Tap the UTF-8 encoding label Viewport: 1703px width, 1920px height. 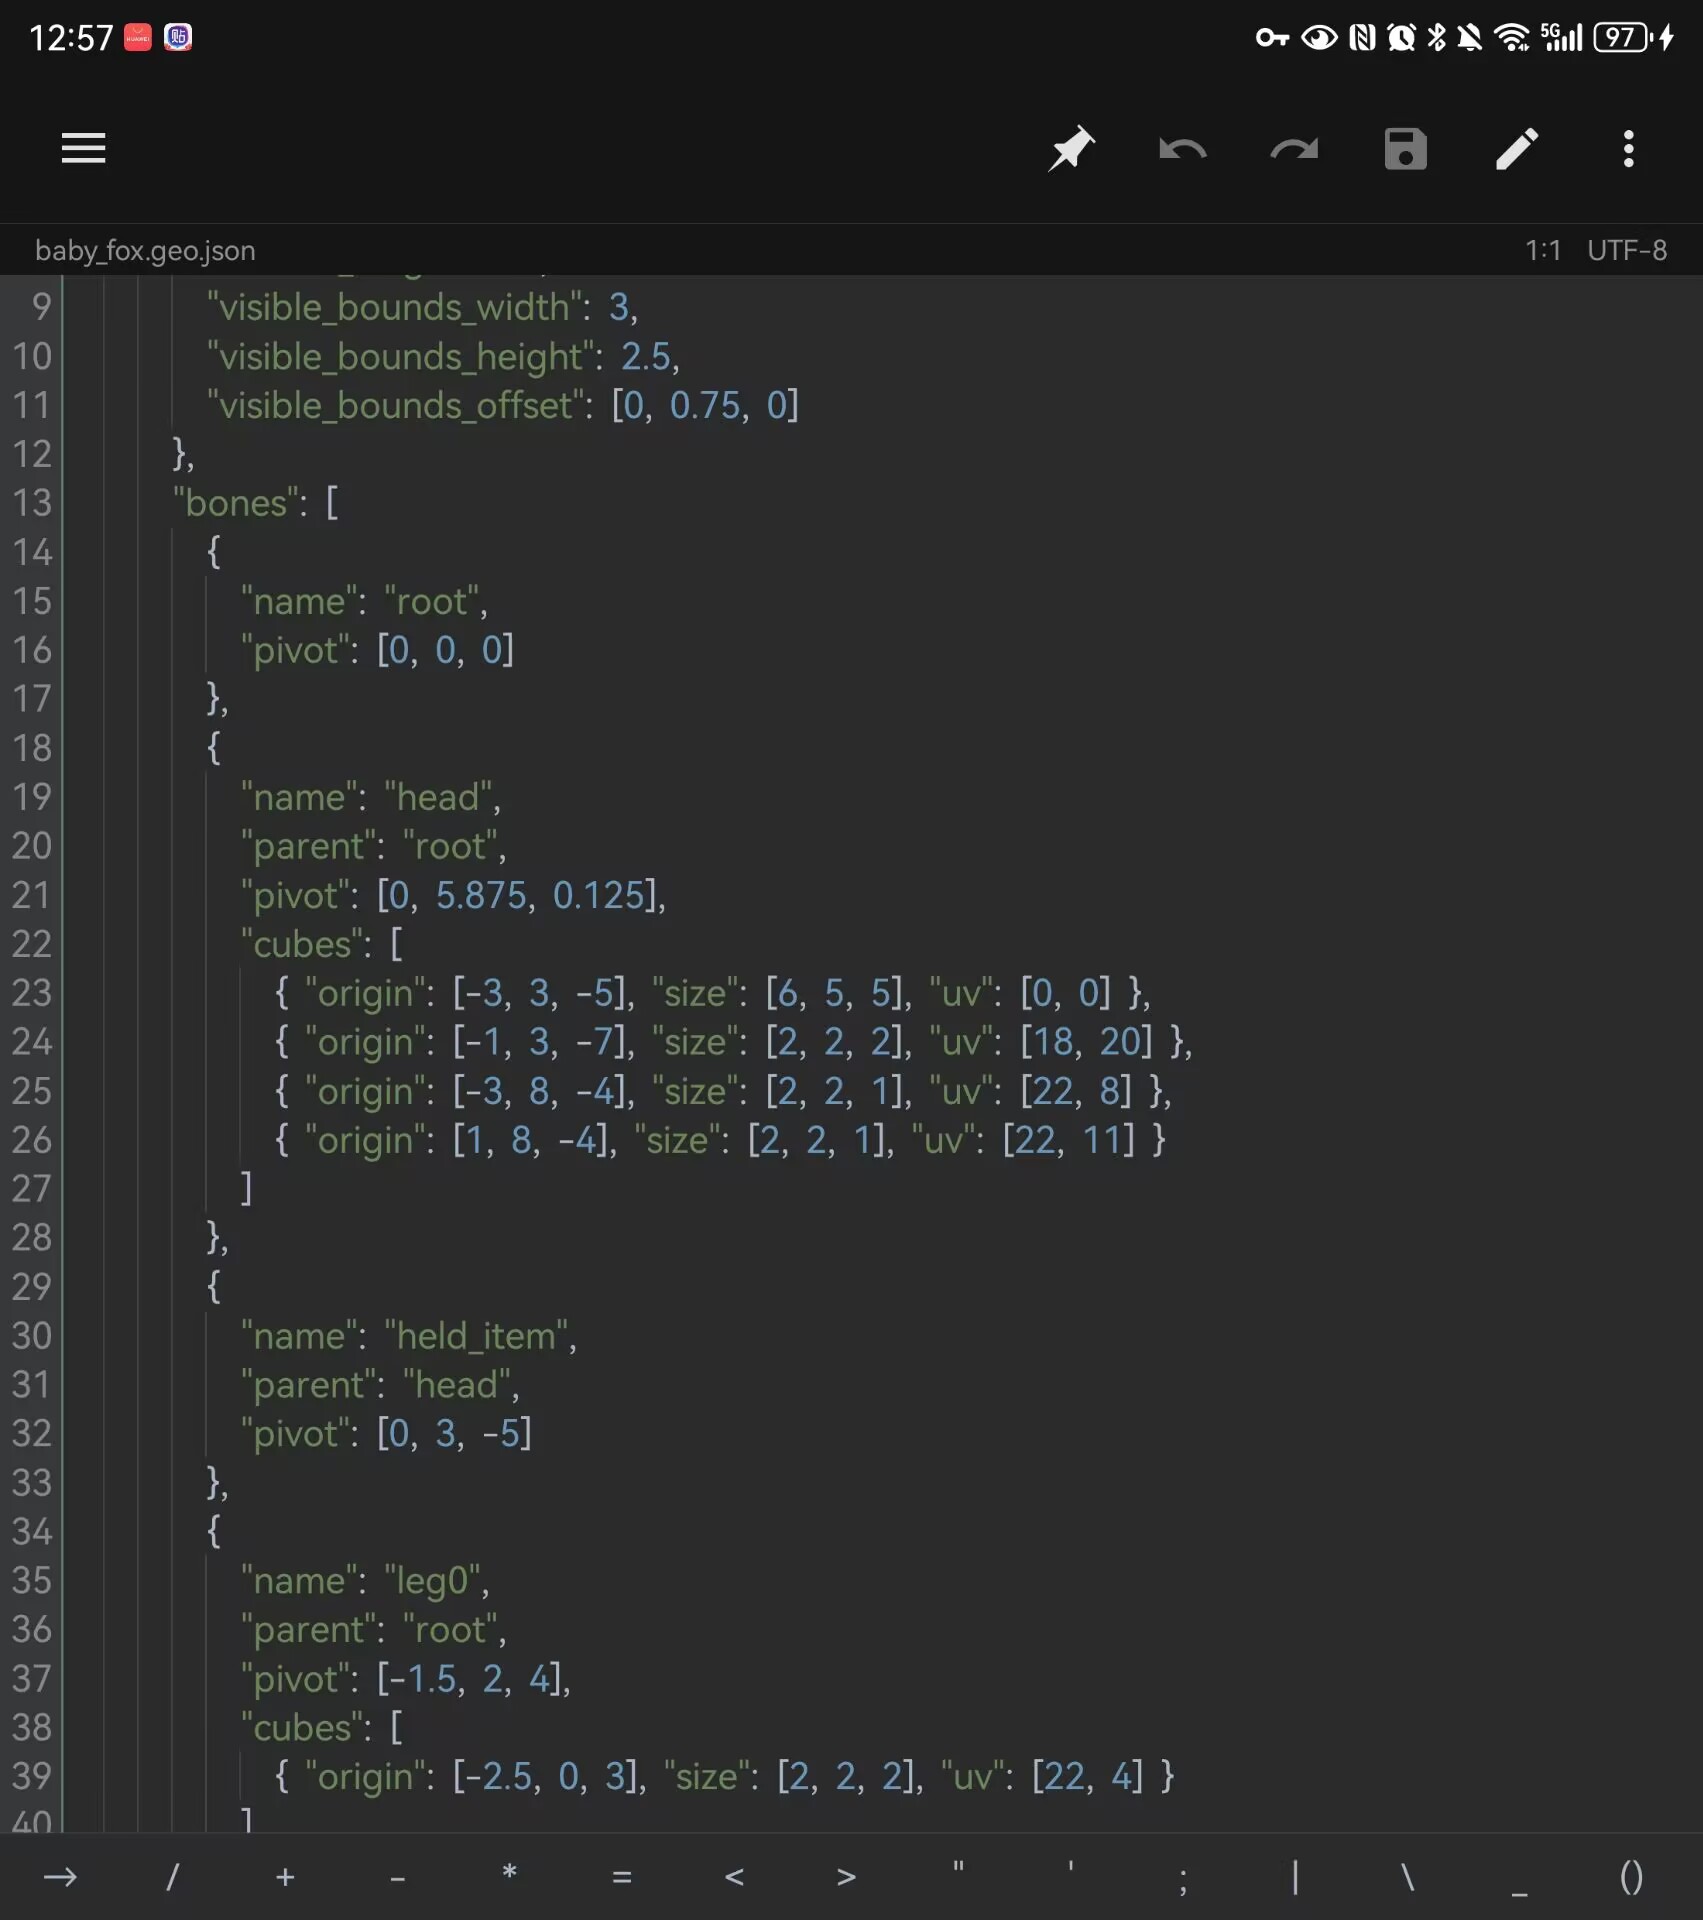coord(1626,250)
